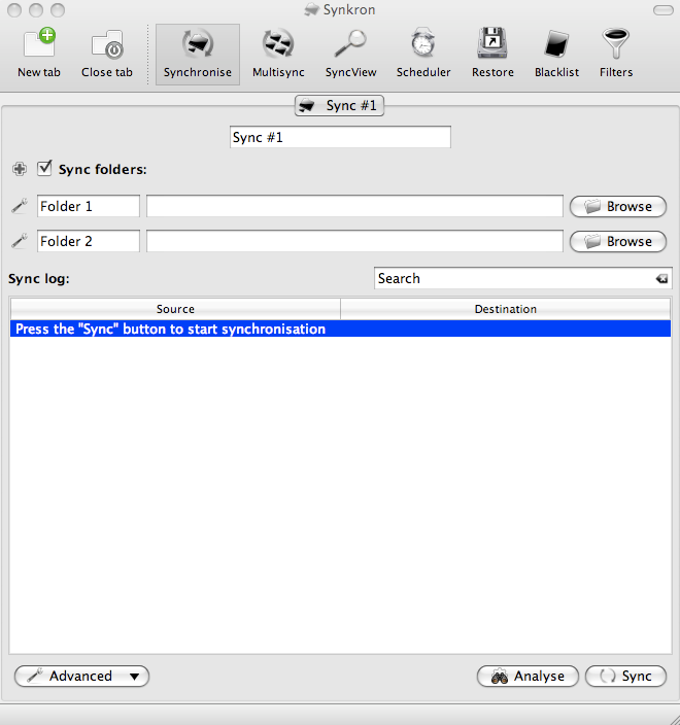Click the Sync #1 name field
The width and height of the screenshot is (680, 725).
340,137
